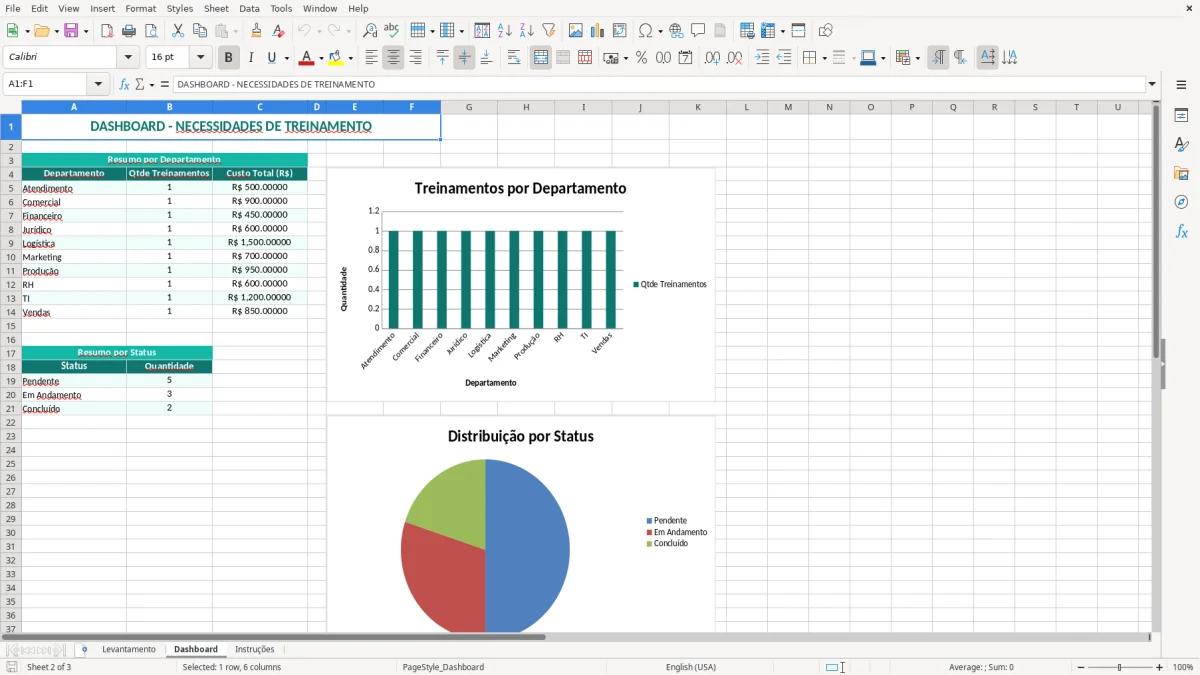The width and height of the screenshot is (1200, 675).
Task: Click the formula input line
Action: click(x=658, y=84)
